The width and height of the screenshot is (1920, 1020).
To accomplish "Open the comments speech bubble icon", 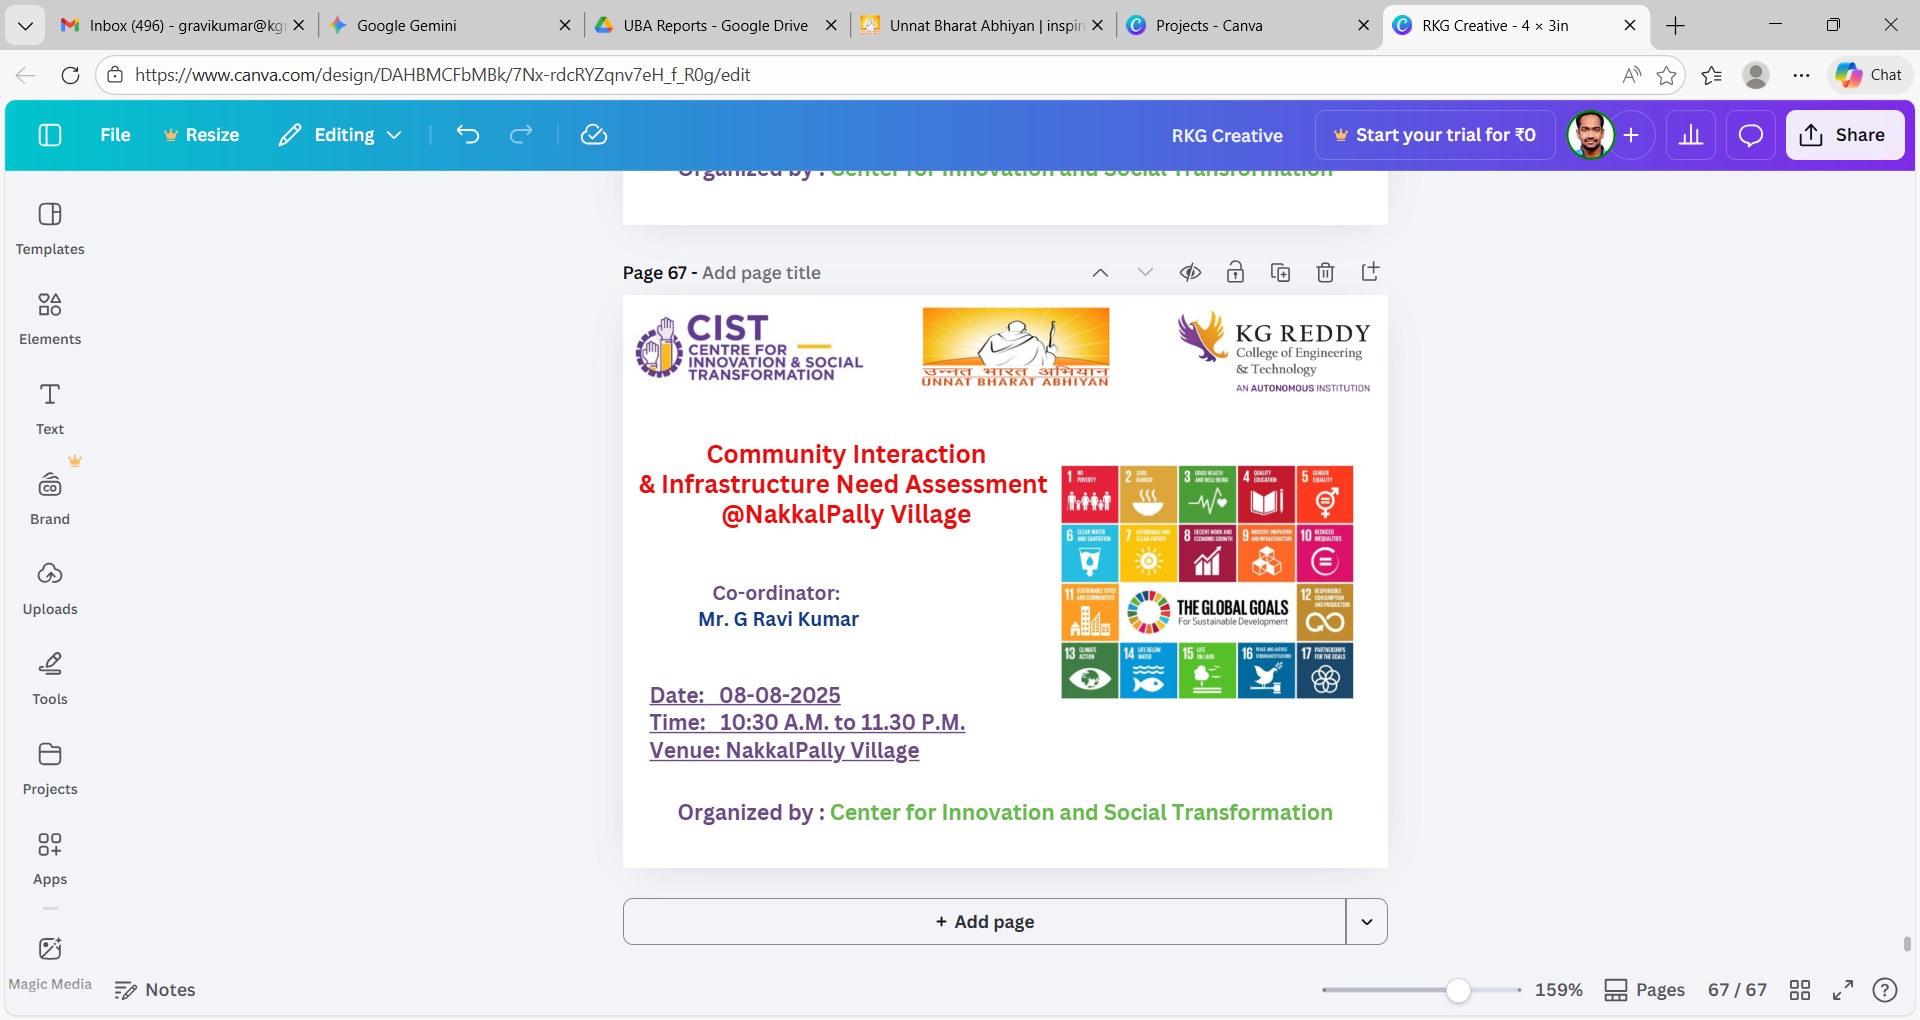I will click(1750, 135).
